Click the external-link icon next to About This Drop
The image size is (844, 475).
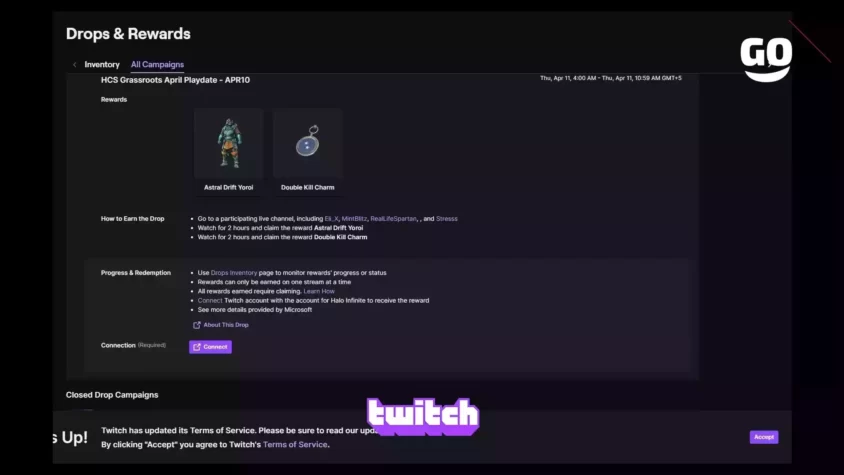tap(196, 325)
